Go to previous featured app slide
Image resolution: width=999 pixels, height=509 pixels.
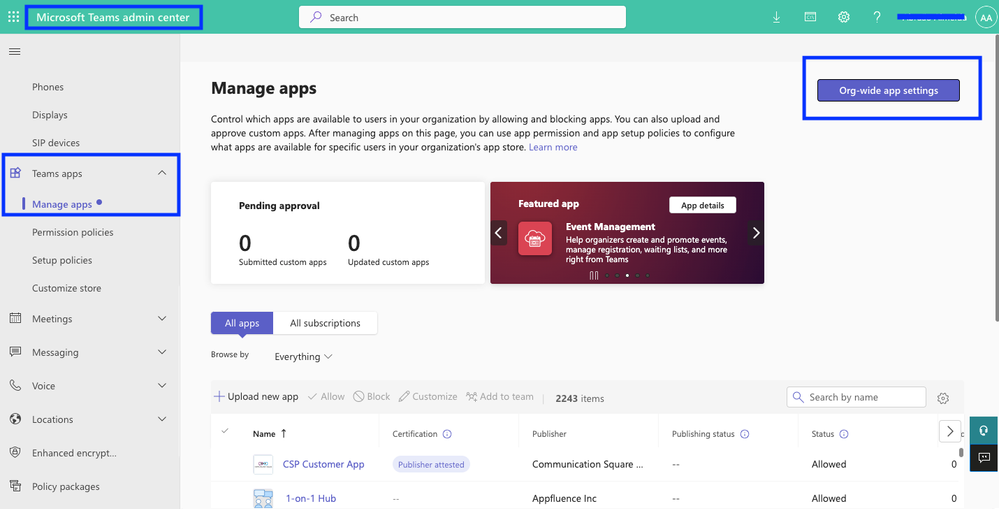[x=499, y=233]
